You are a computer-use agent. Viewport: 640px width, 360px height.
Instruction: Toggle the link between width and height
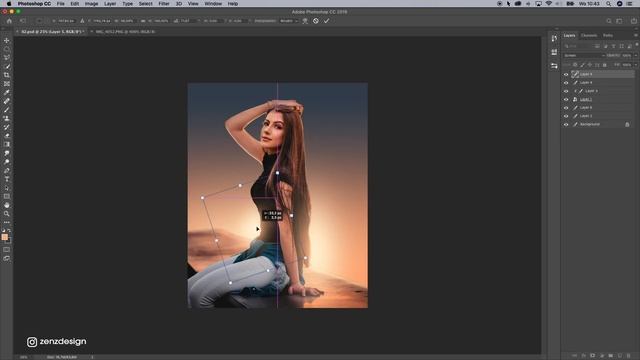point(143,21)
